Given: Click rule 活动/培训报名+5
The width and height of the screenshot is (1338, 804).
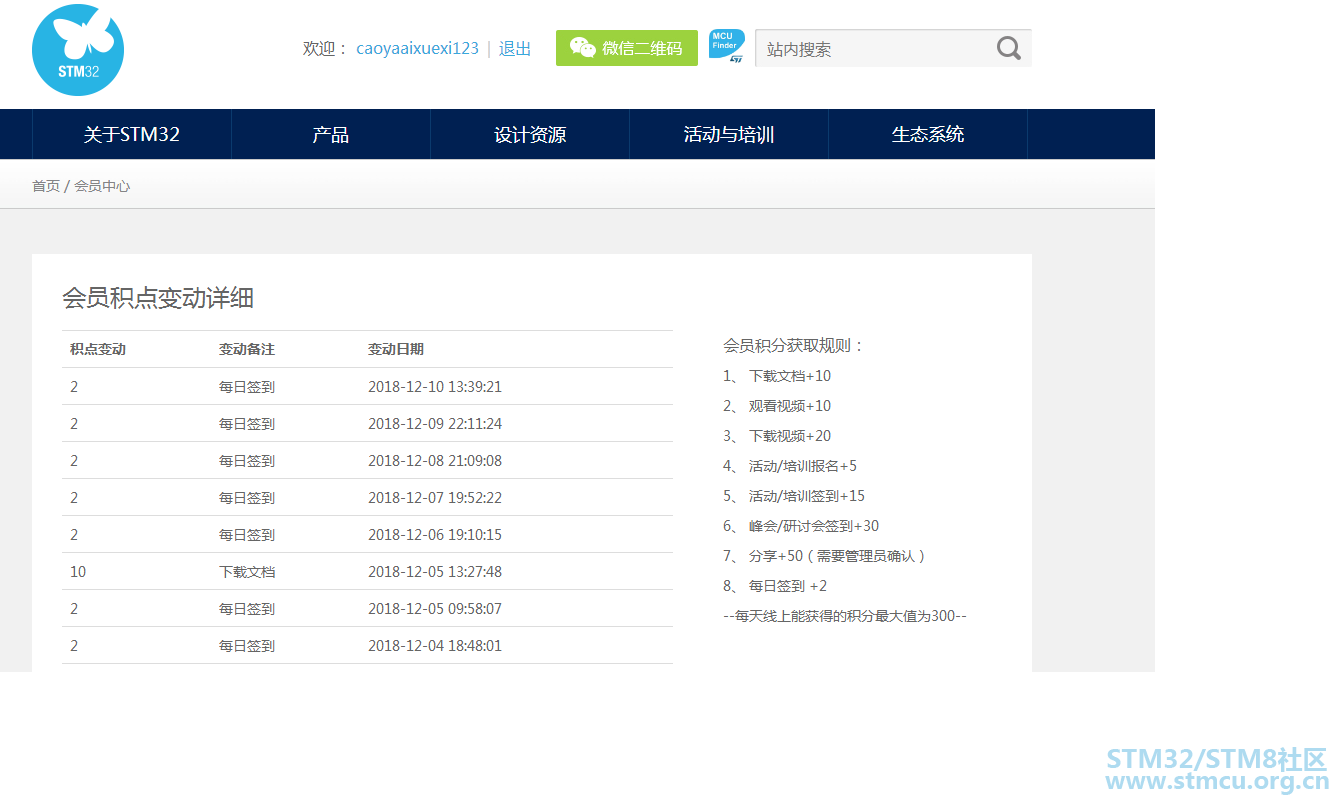Looking at the screenshot, I should 803,466.
